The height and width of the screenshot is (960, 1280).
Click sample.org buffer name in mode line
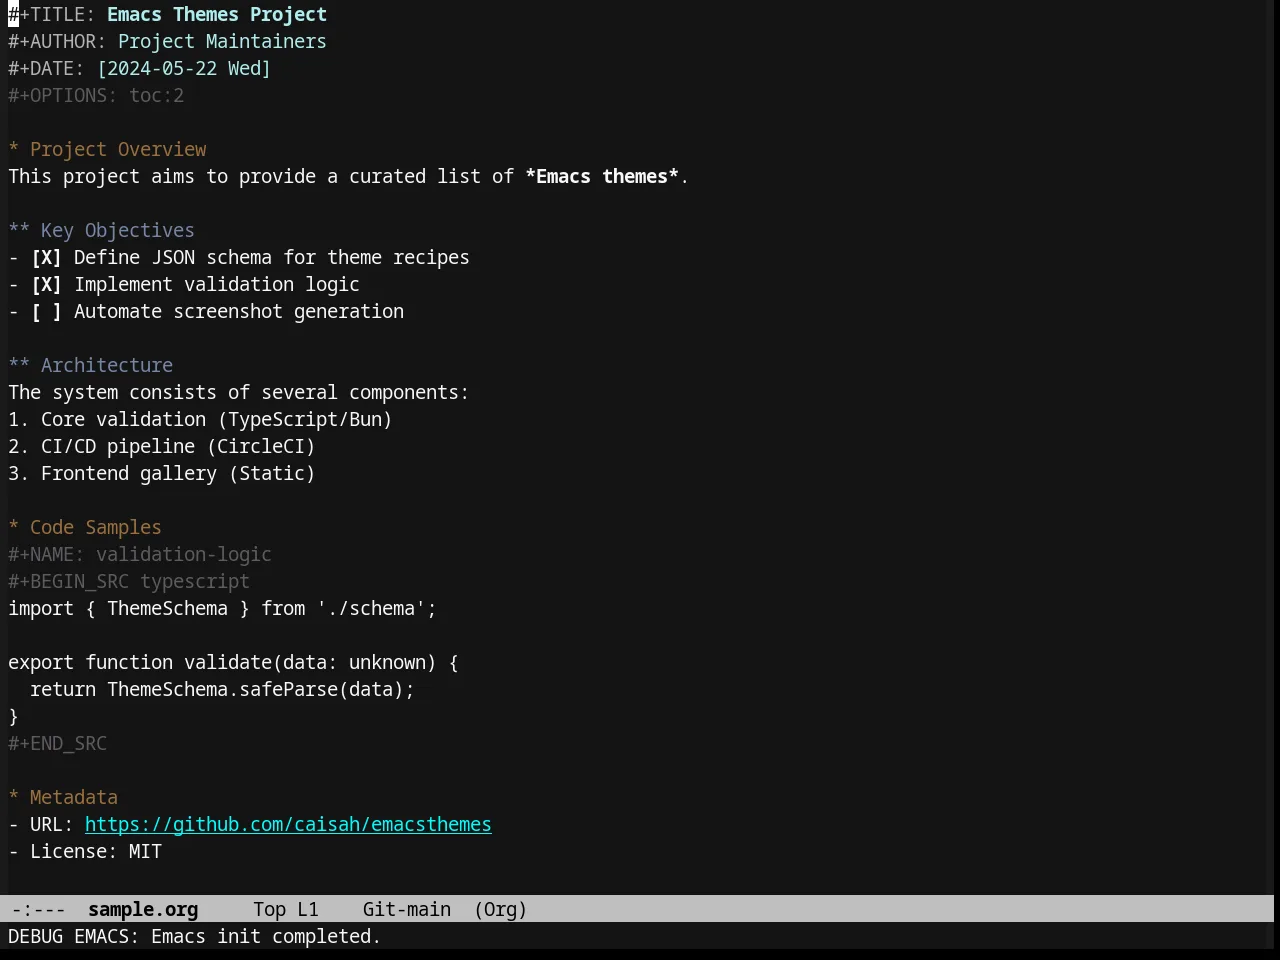tap(143, 910)
